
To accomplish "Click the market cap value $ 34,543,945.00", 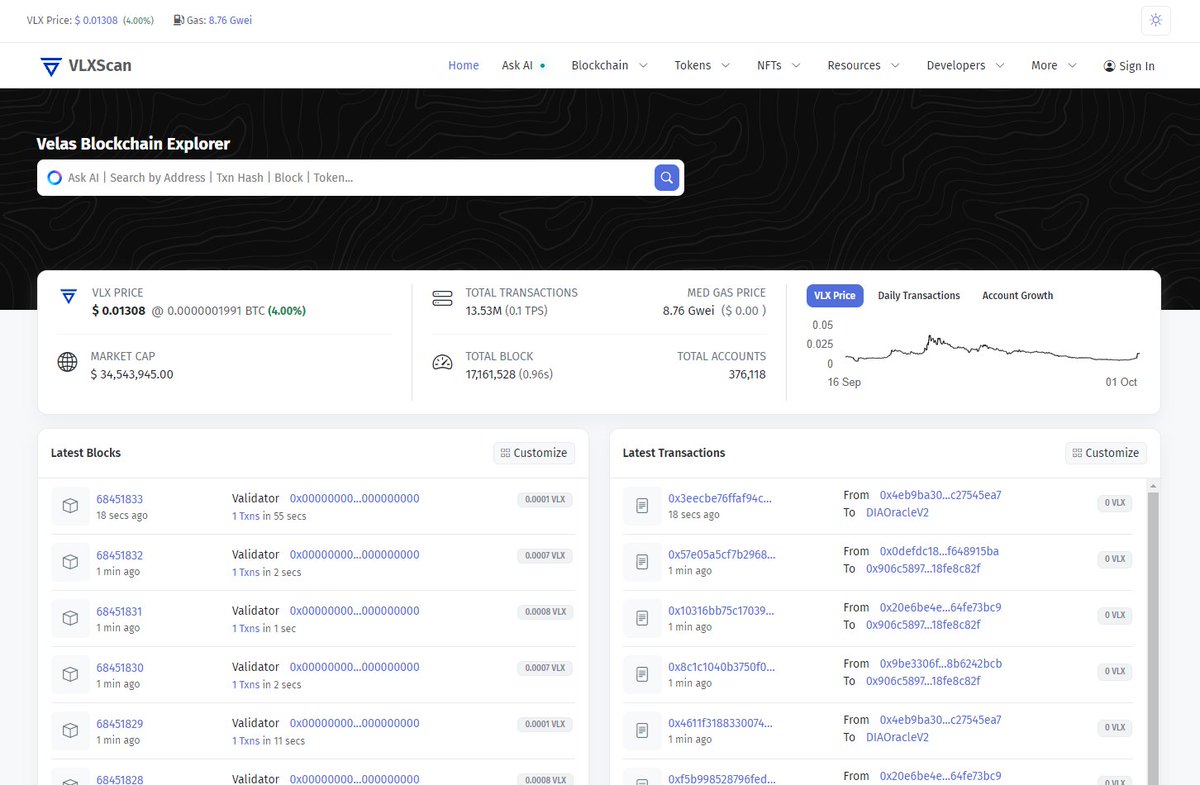I will point(132,374).
